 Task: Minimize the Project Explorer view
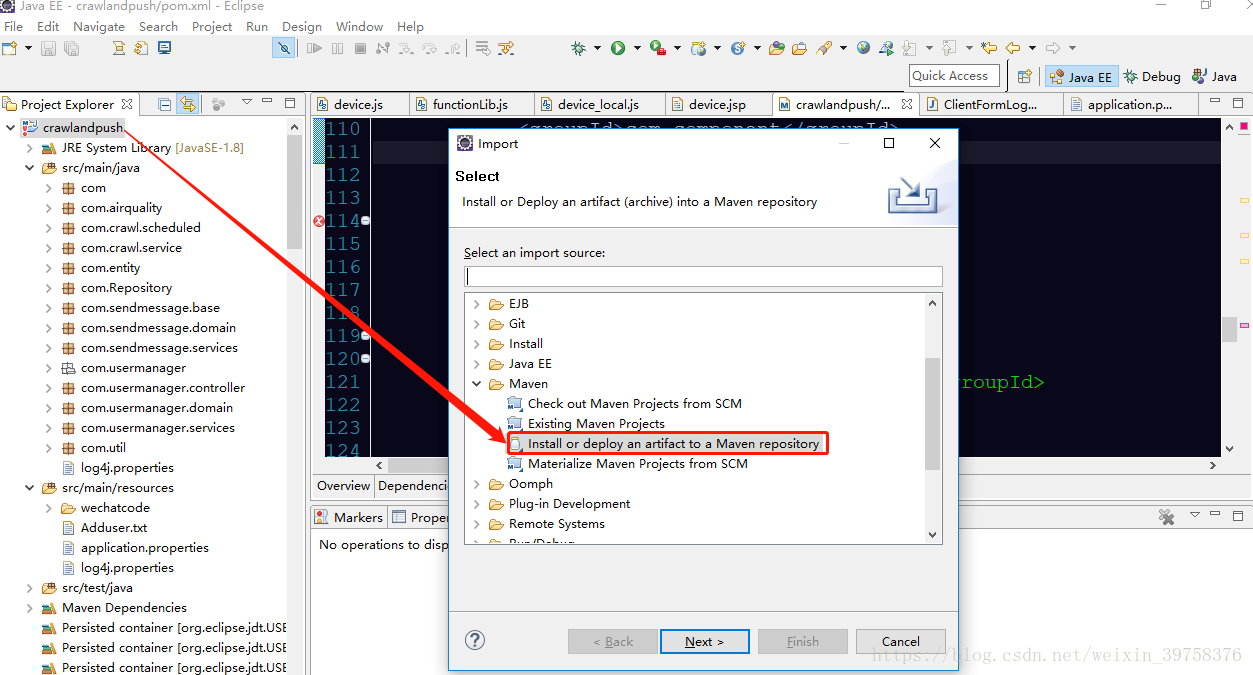(x=268, y=103)
